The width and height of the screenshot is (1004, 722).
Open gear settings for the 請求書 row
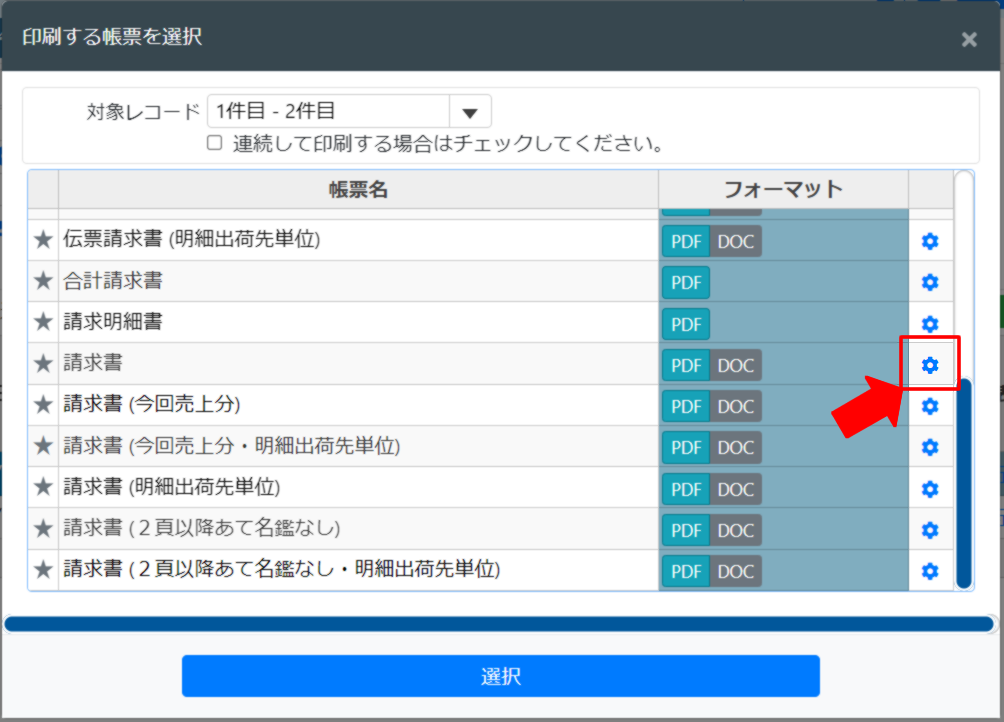click(930, 364)
